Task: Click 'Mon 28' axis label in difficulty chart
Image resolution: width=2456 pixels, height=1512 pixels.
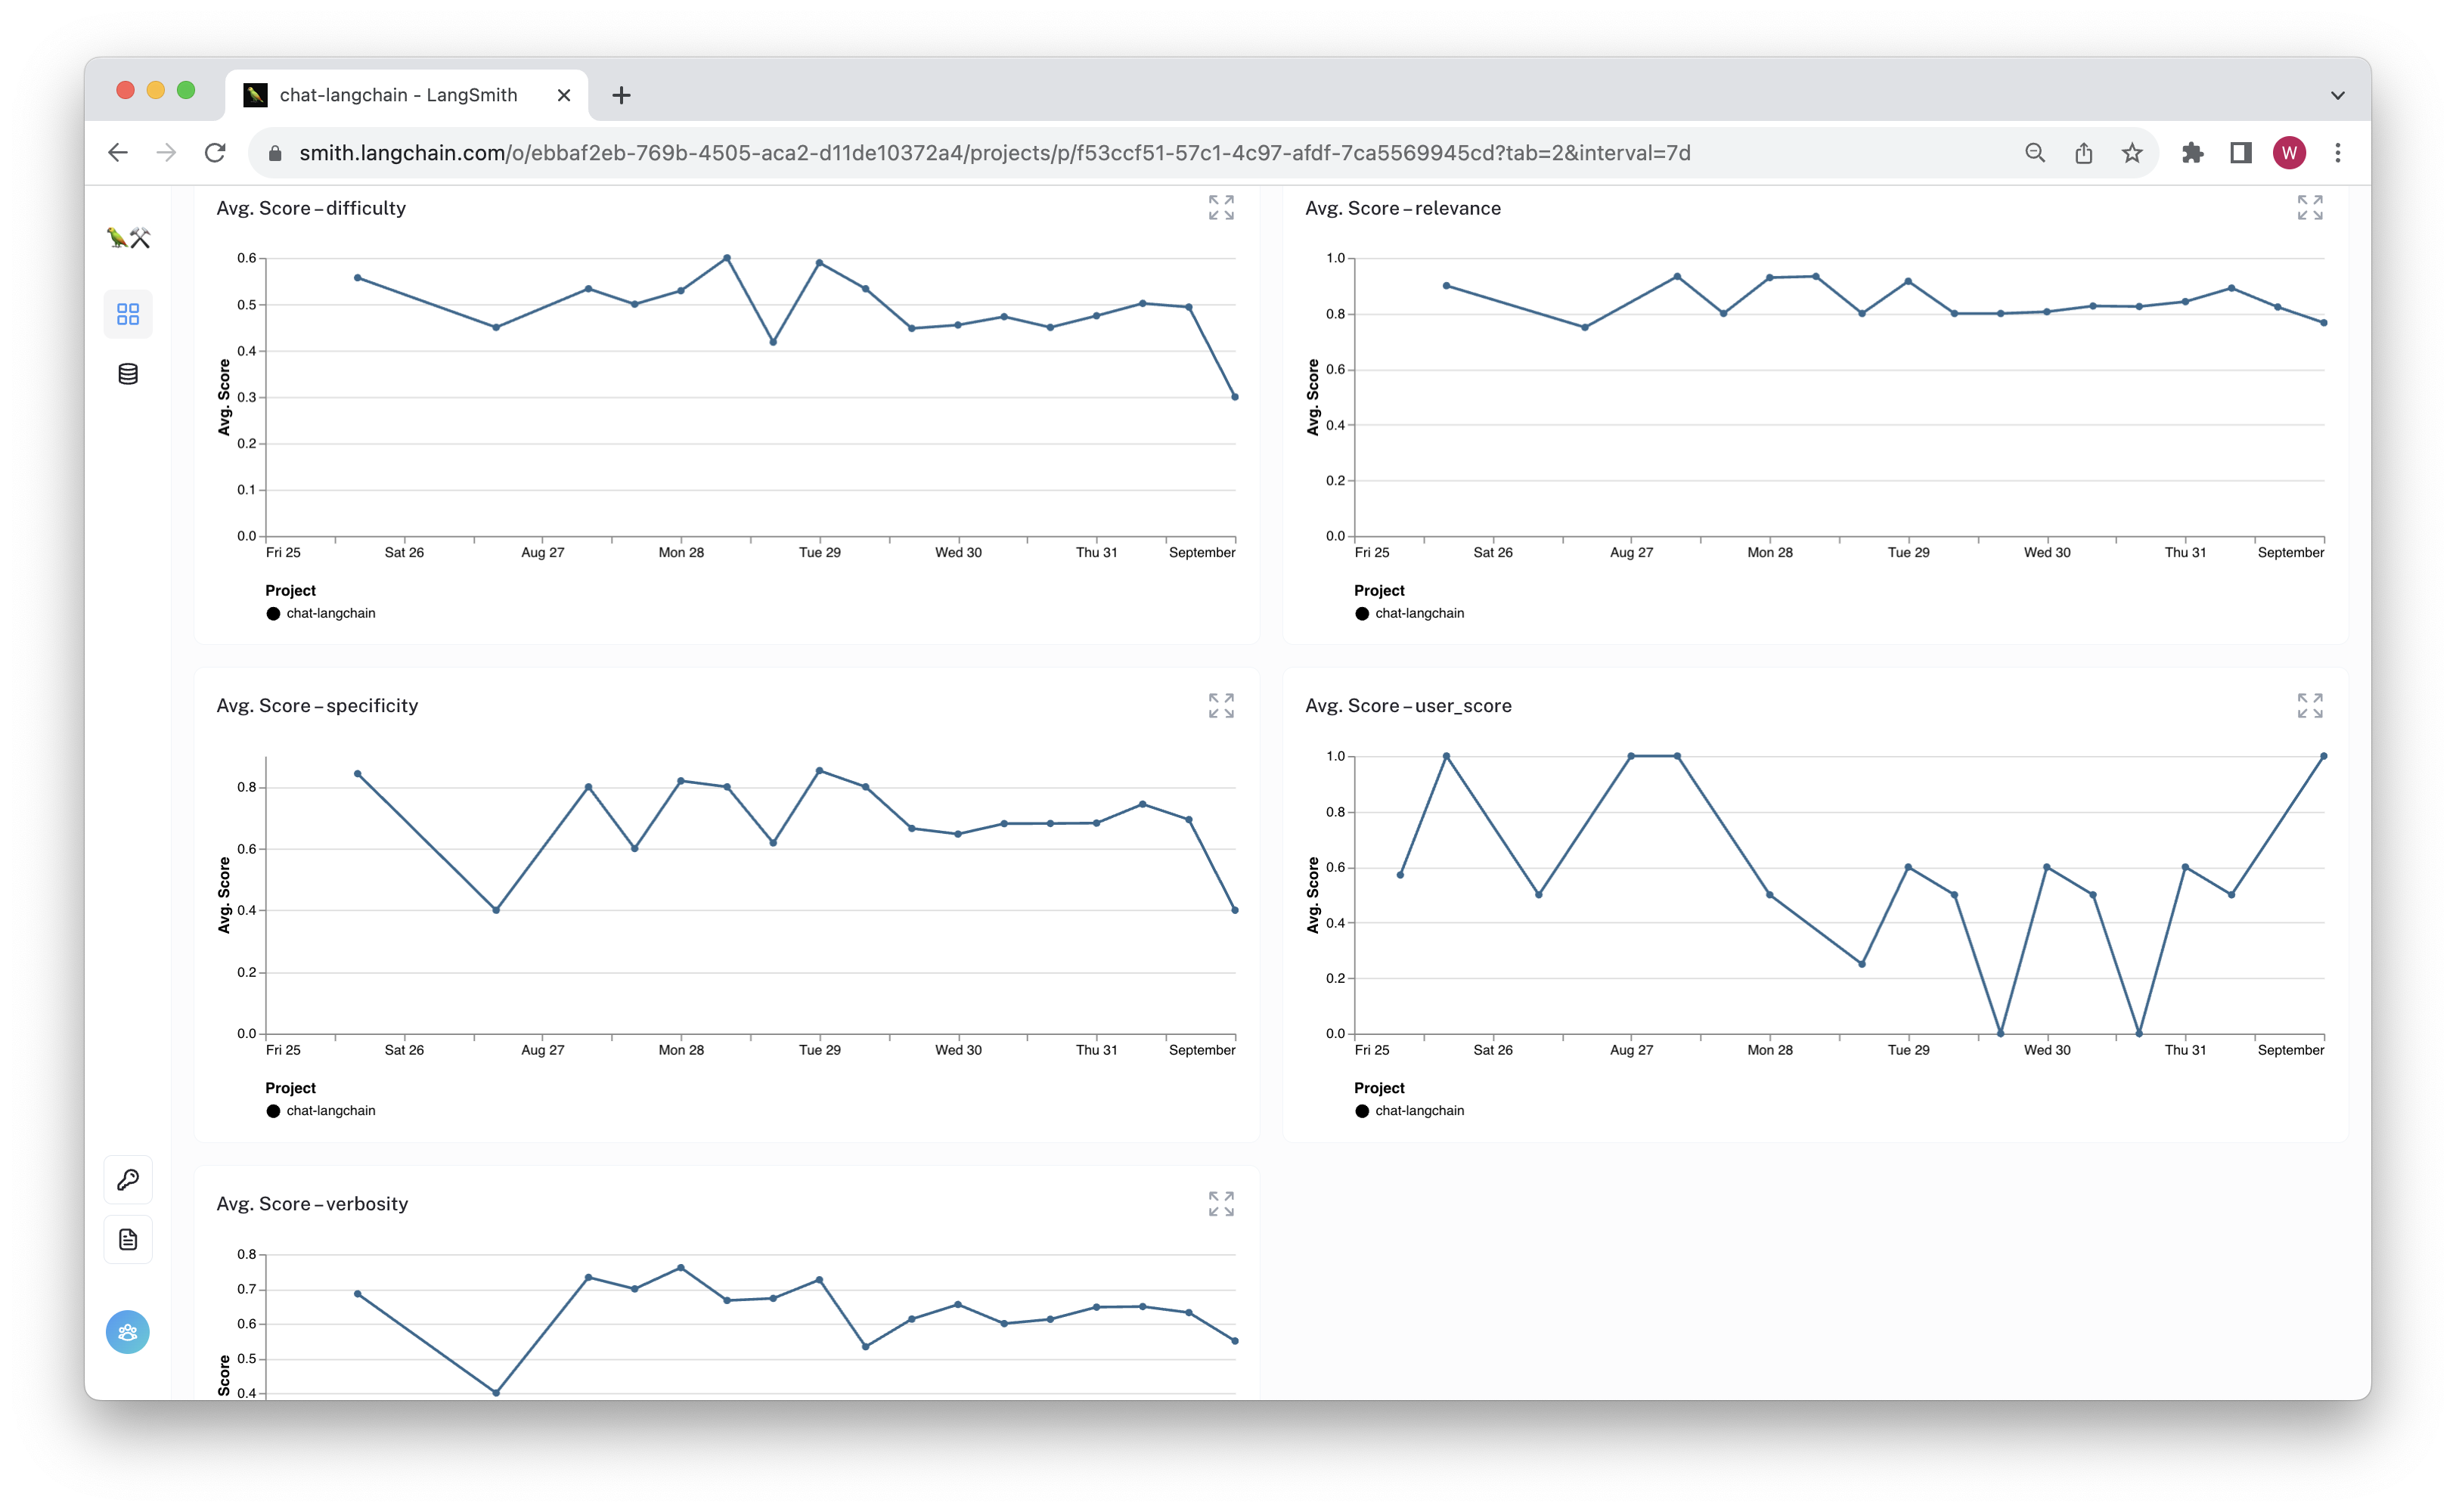Action: pyautogui.click(x=681, y=552)
